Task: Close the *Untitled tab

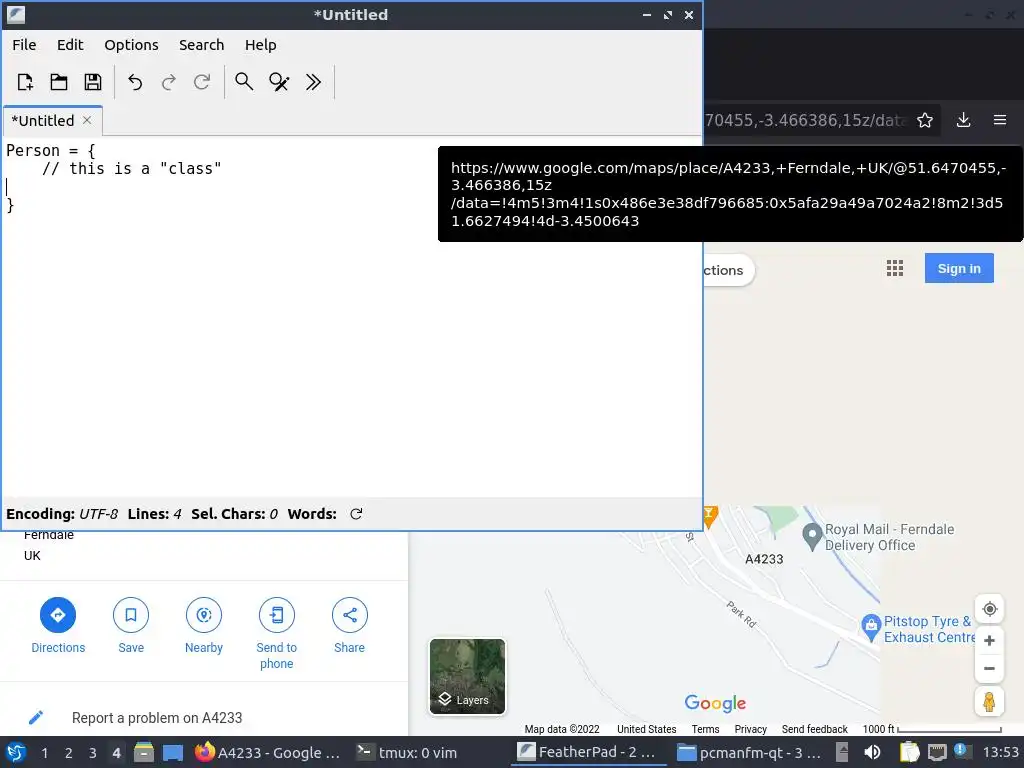Action: click(87, 121)
